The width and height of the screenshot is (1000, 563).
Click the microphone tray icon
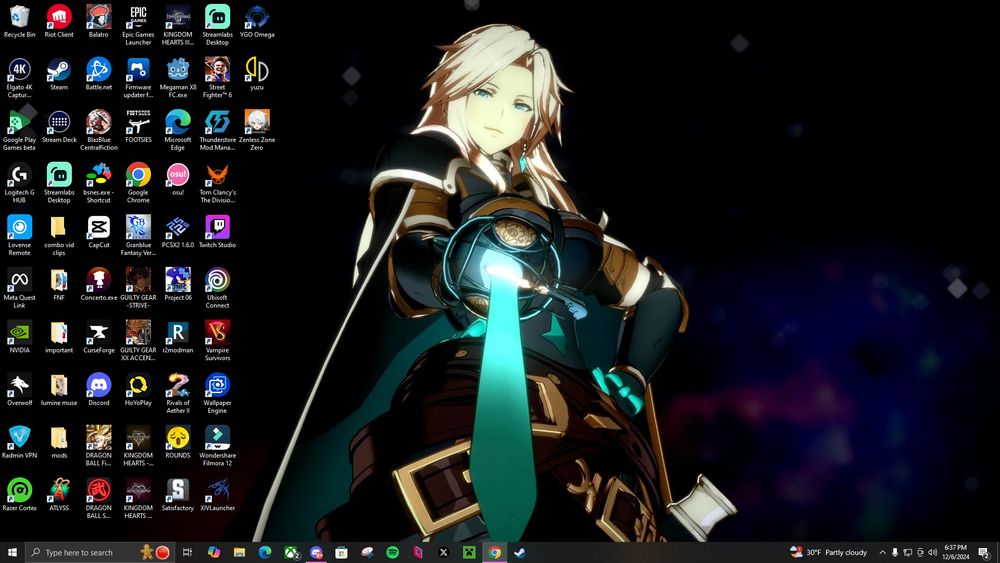[895, 552]
